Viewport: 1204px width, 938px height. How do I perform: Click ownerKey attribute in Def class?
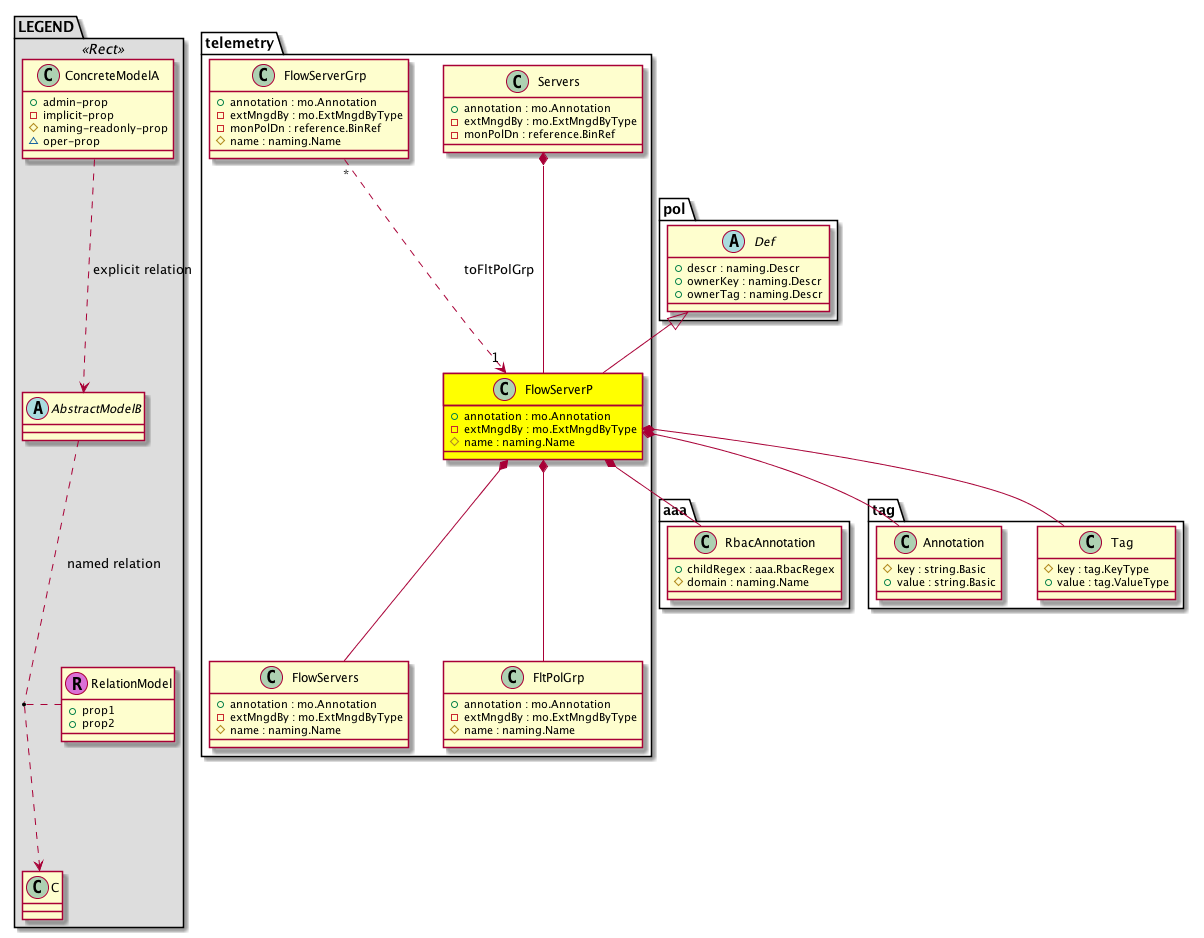748,281
